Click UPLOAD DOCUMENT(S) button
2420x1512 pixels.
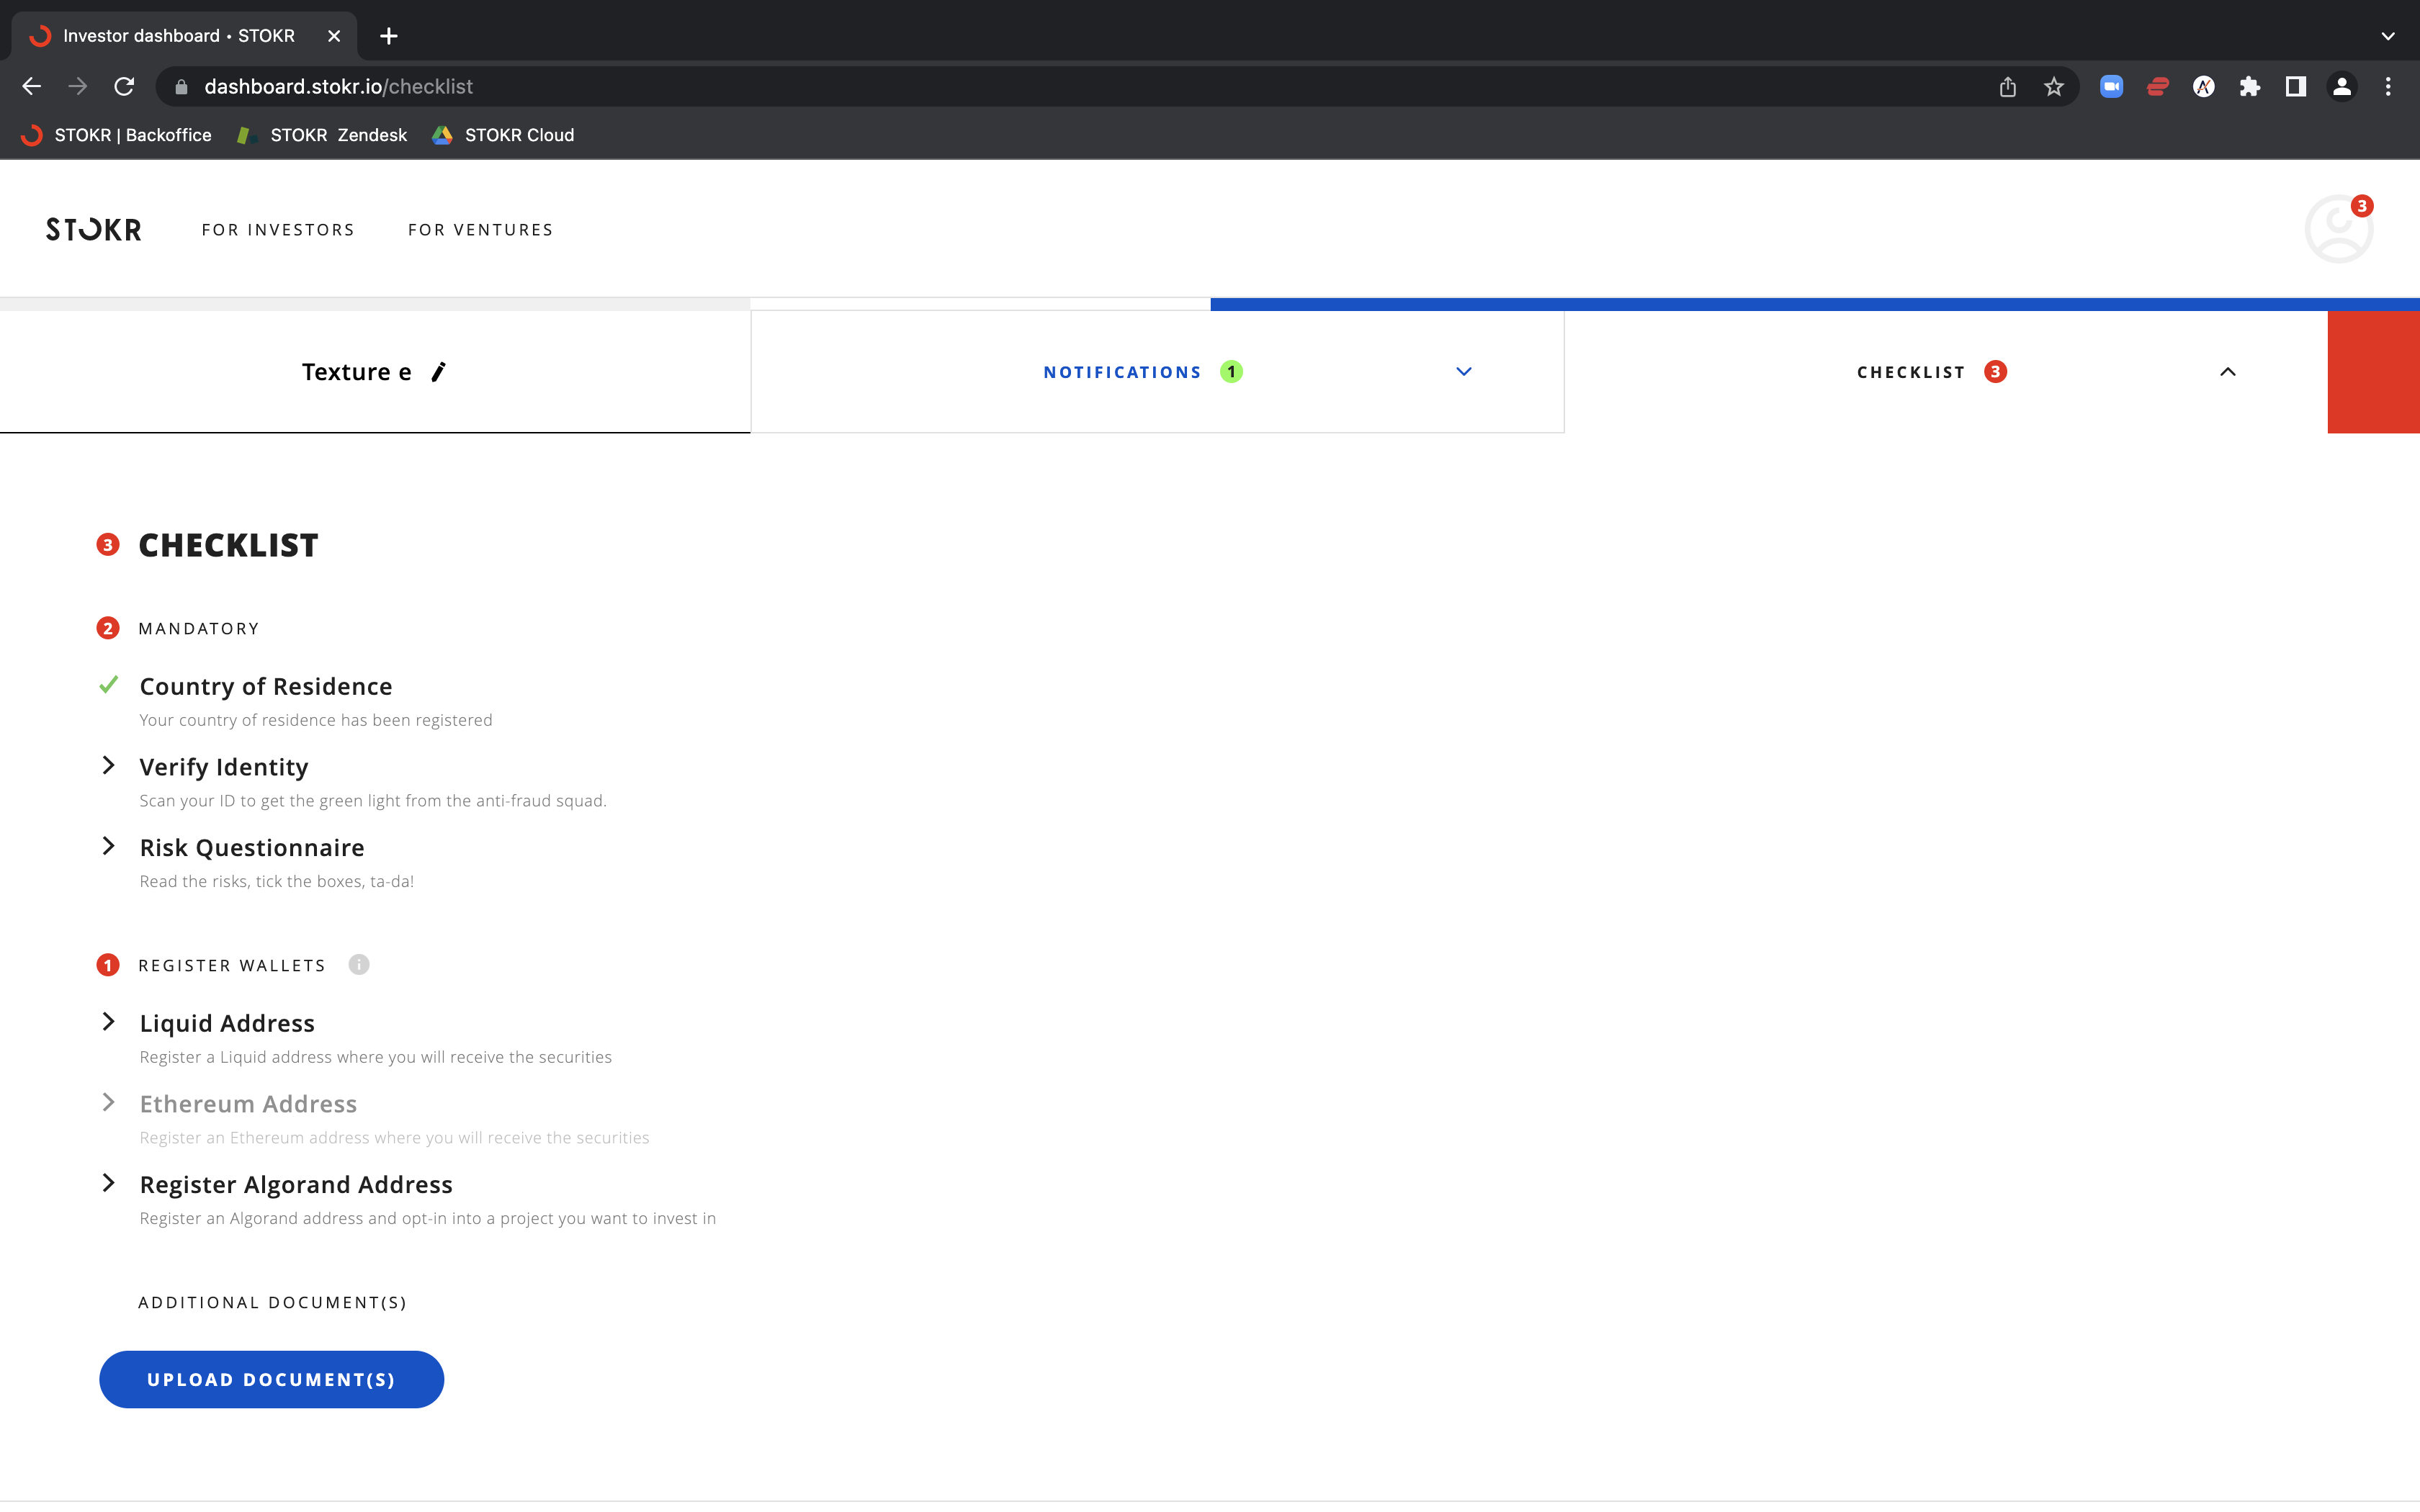pos(271,1380)
